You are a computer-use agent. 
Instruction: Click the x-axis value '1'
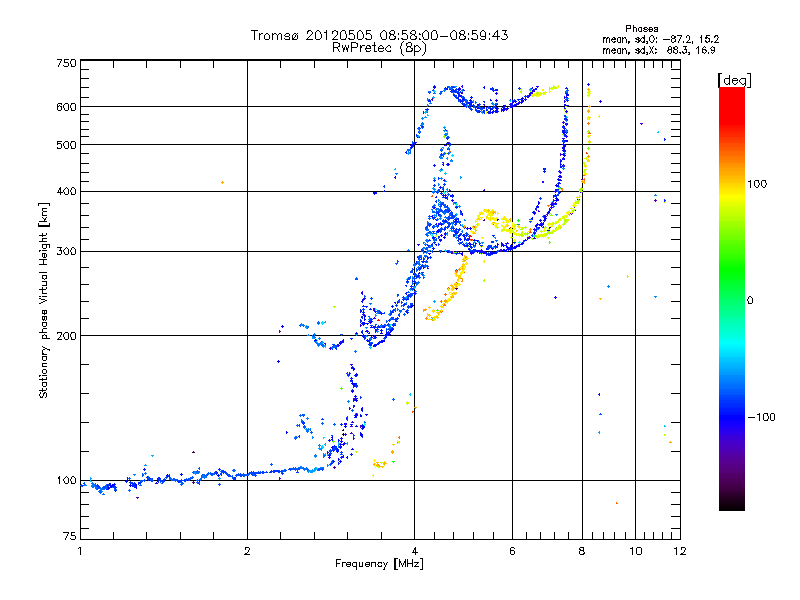click(x=81, y=552)
